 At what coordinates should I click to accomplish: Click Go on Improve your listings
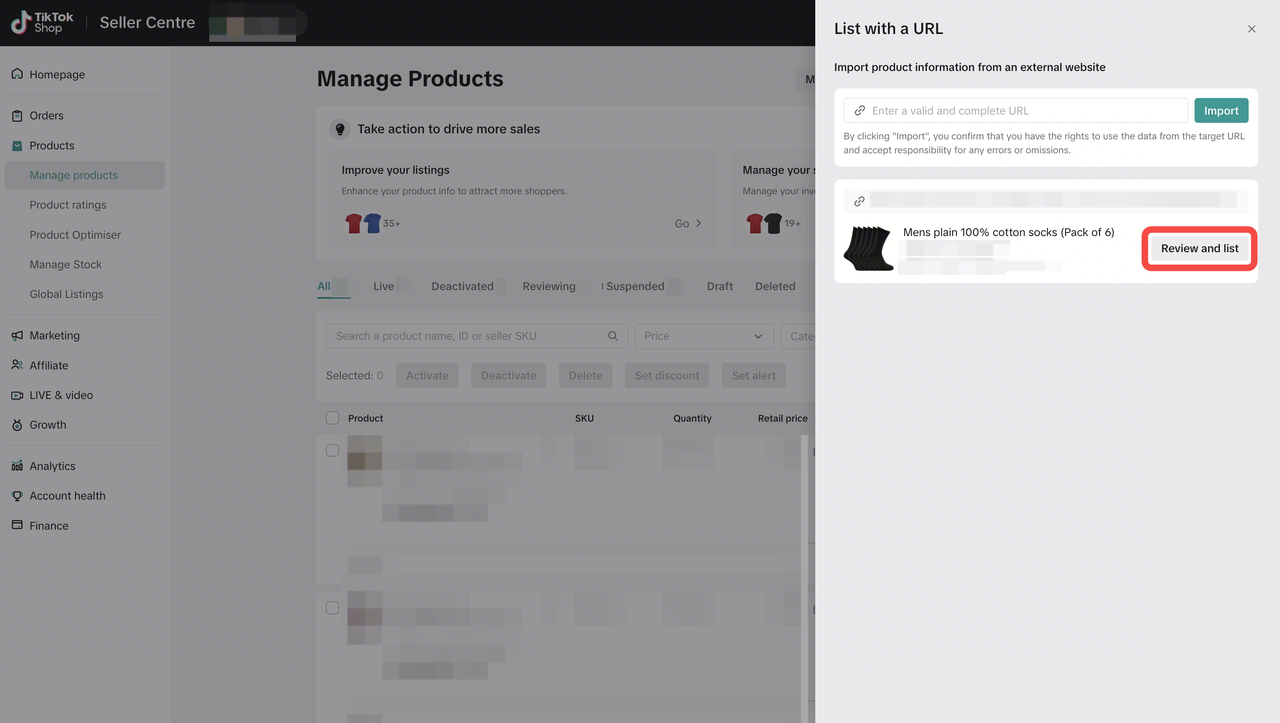688,224
